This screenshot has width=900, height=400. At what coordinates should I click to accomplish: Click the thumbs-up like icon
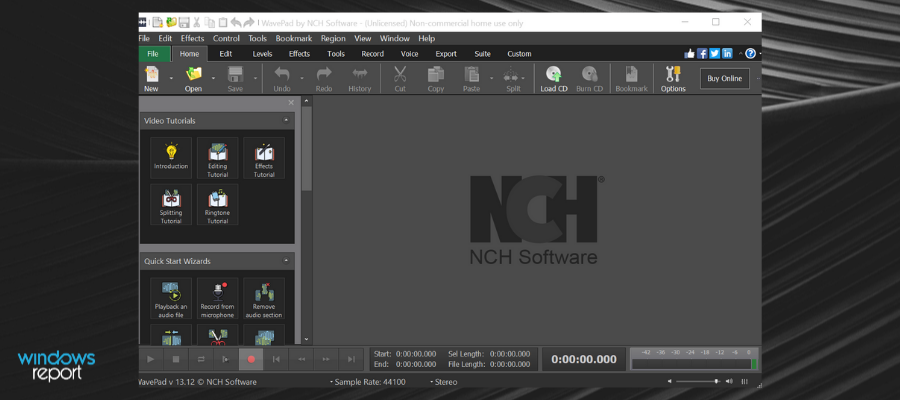point(690,53)
